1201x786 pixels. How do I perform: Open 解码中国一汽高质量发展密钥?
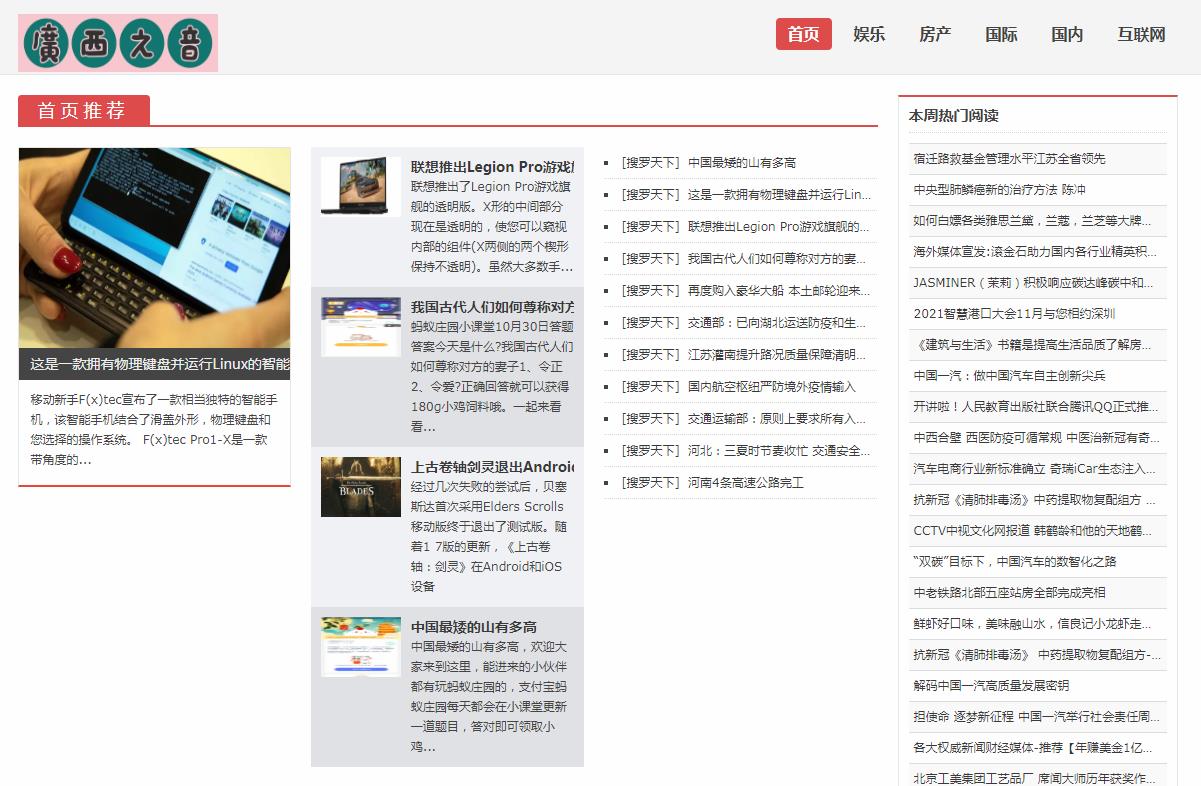point(991,686)
